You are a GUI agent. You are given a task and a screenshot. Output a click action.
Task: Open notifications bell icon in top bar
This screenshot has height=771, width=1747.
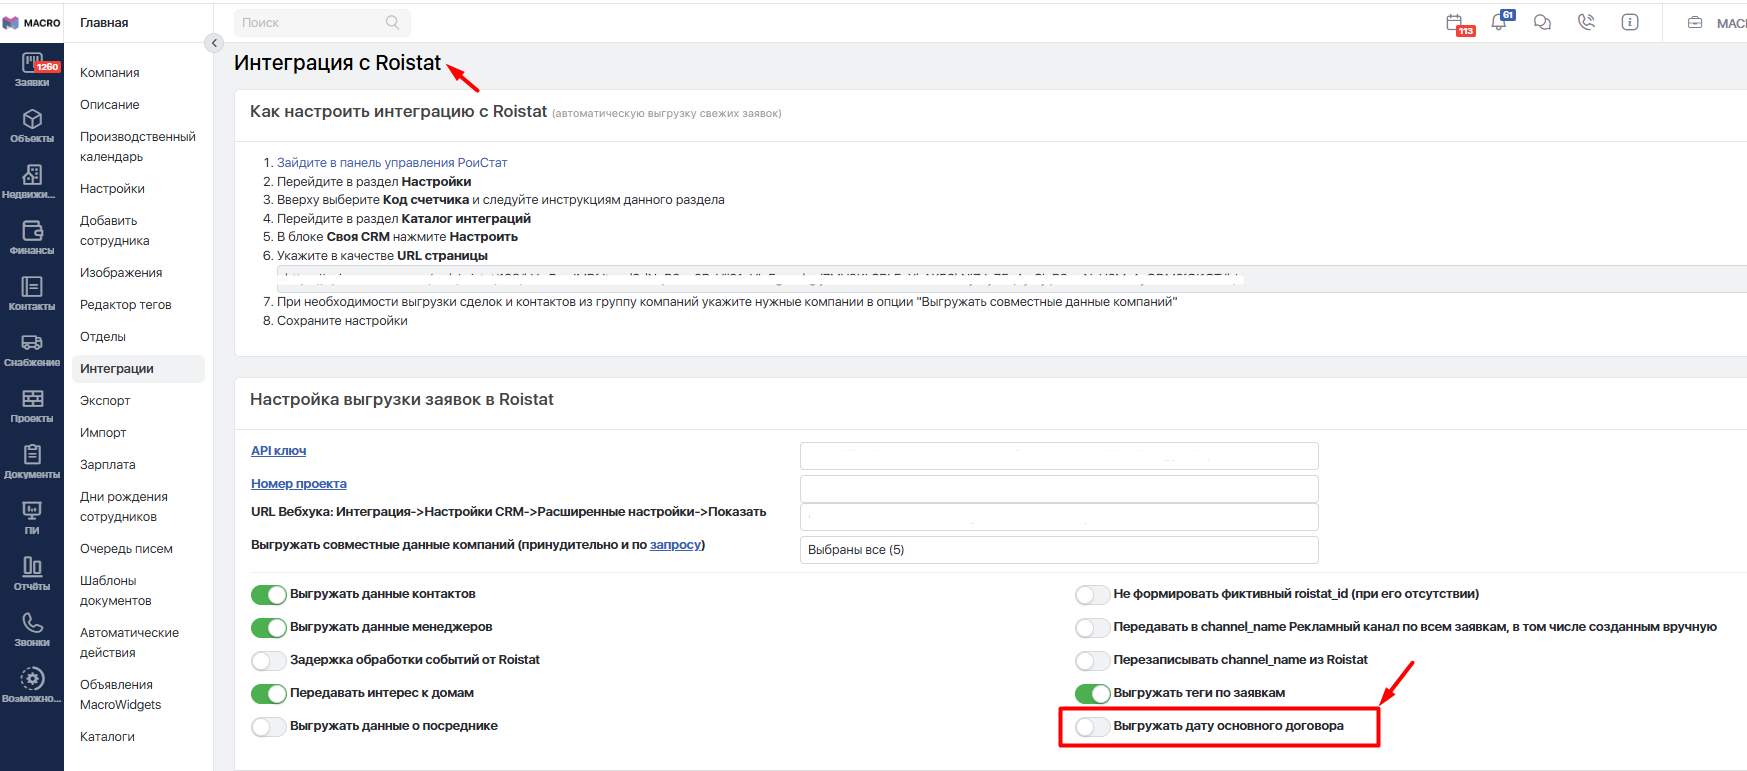(1499, 22)
